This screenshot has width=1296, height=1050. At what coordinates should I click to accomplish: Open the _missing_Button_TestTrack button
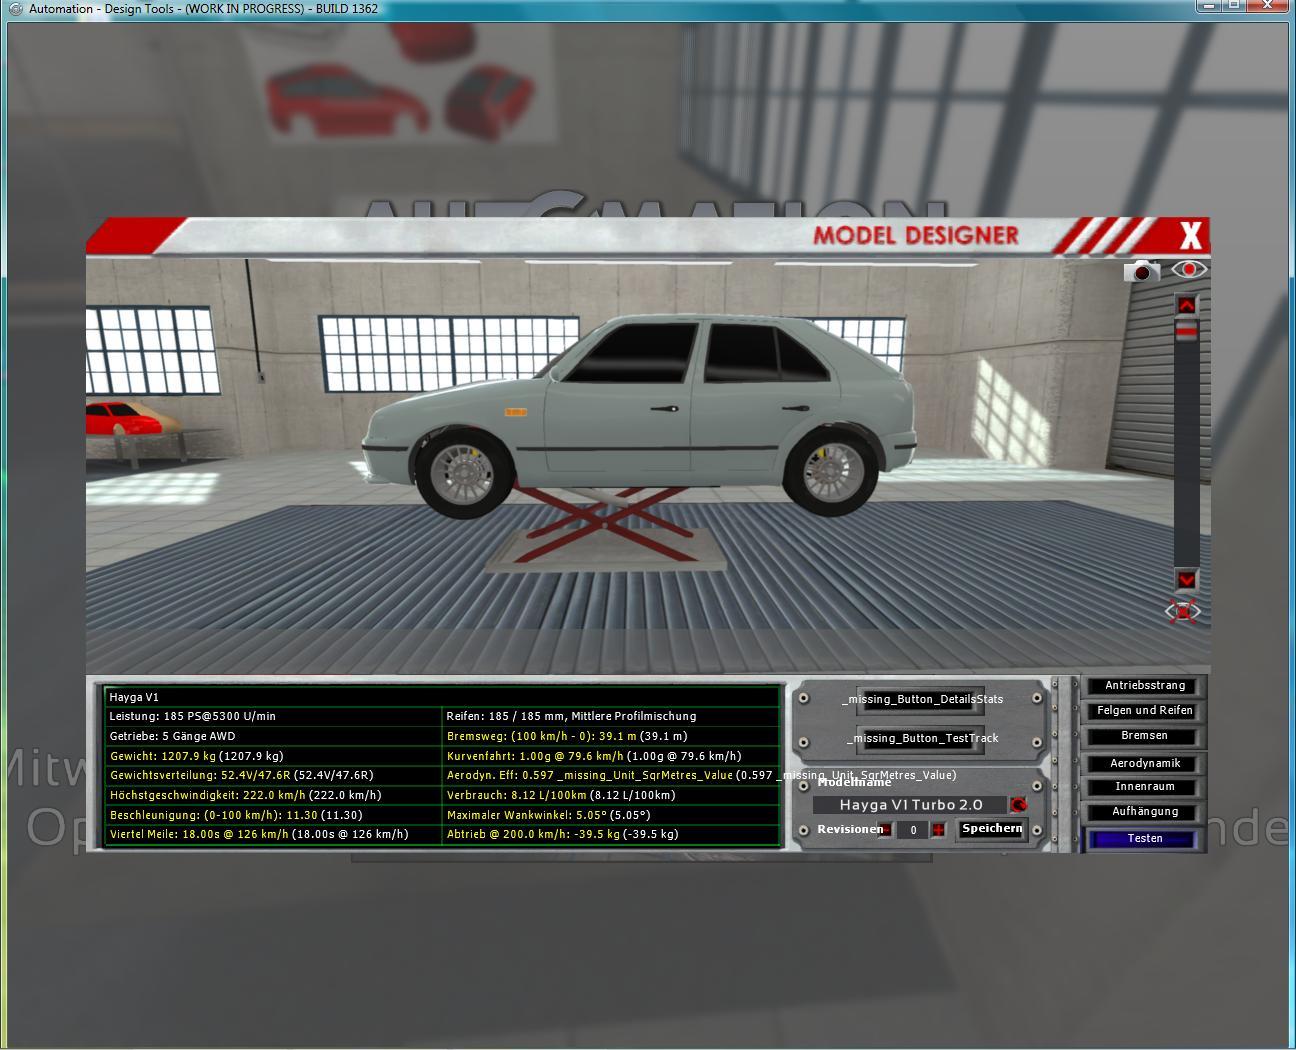pyautogui.click(x=921, y=738)
